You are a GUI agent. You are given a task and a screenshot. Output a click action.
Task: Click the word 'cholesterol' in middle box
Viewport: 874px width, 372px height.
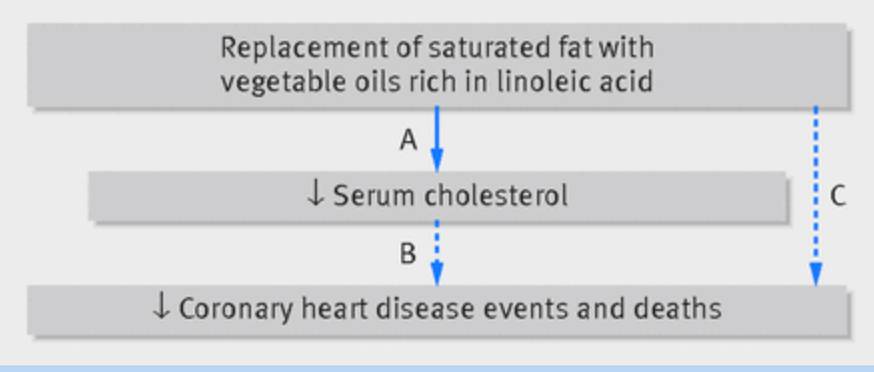pos(496,196)
